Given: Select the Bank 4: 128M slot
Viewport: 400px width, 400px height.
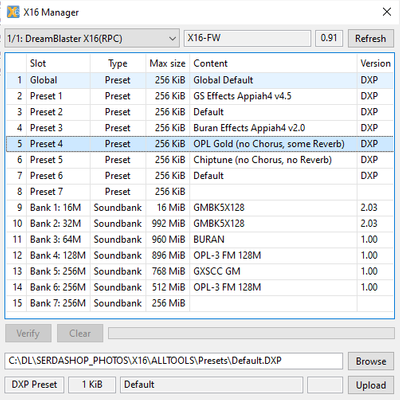Looking at the screenshot, I should click(200, 256).
